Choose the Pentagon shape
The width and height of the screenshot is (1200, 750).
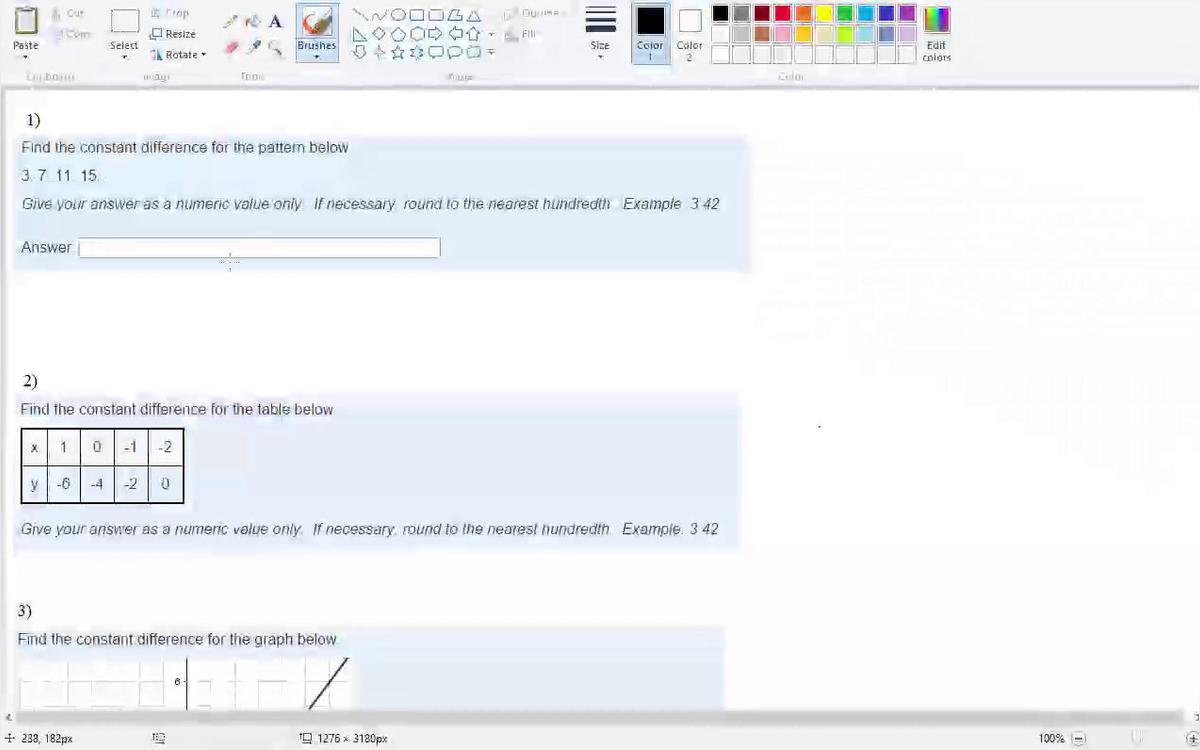(x=398, y=34)
